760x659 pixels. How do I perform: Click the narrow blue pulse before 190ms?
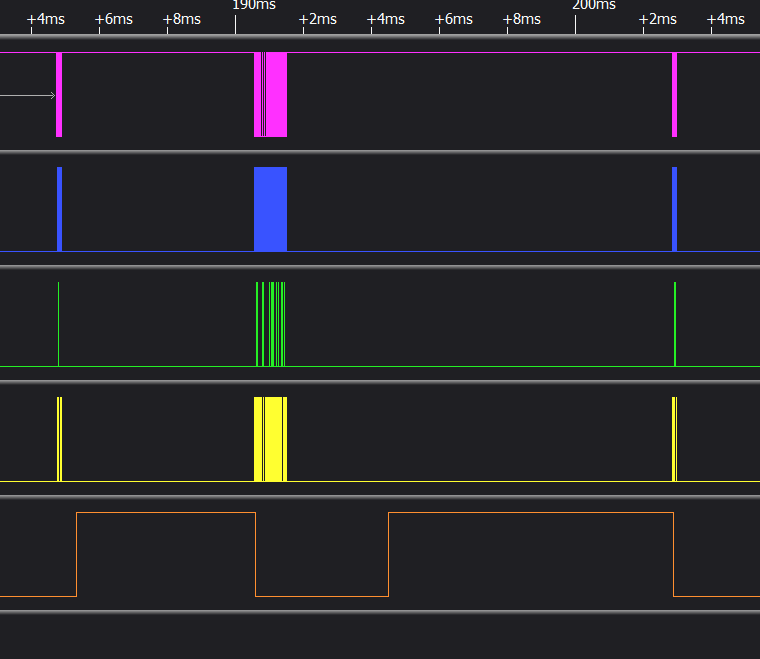[x=60, y=209]
